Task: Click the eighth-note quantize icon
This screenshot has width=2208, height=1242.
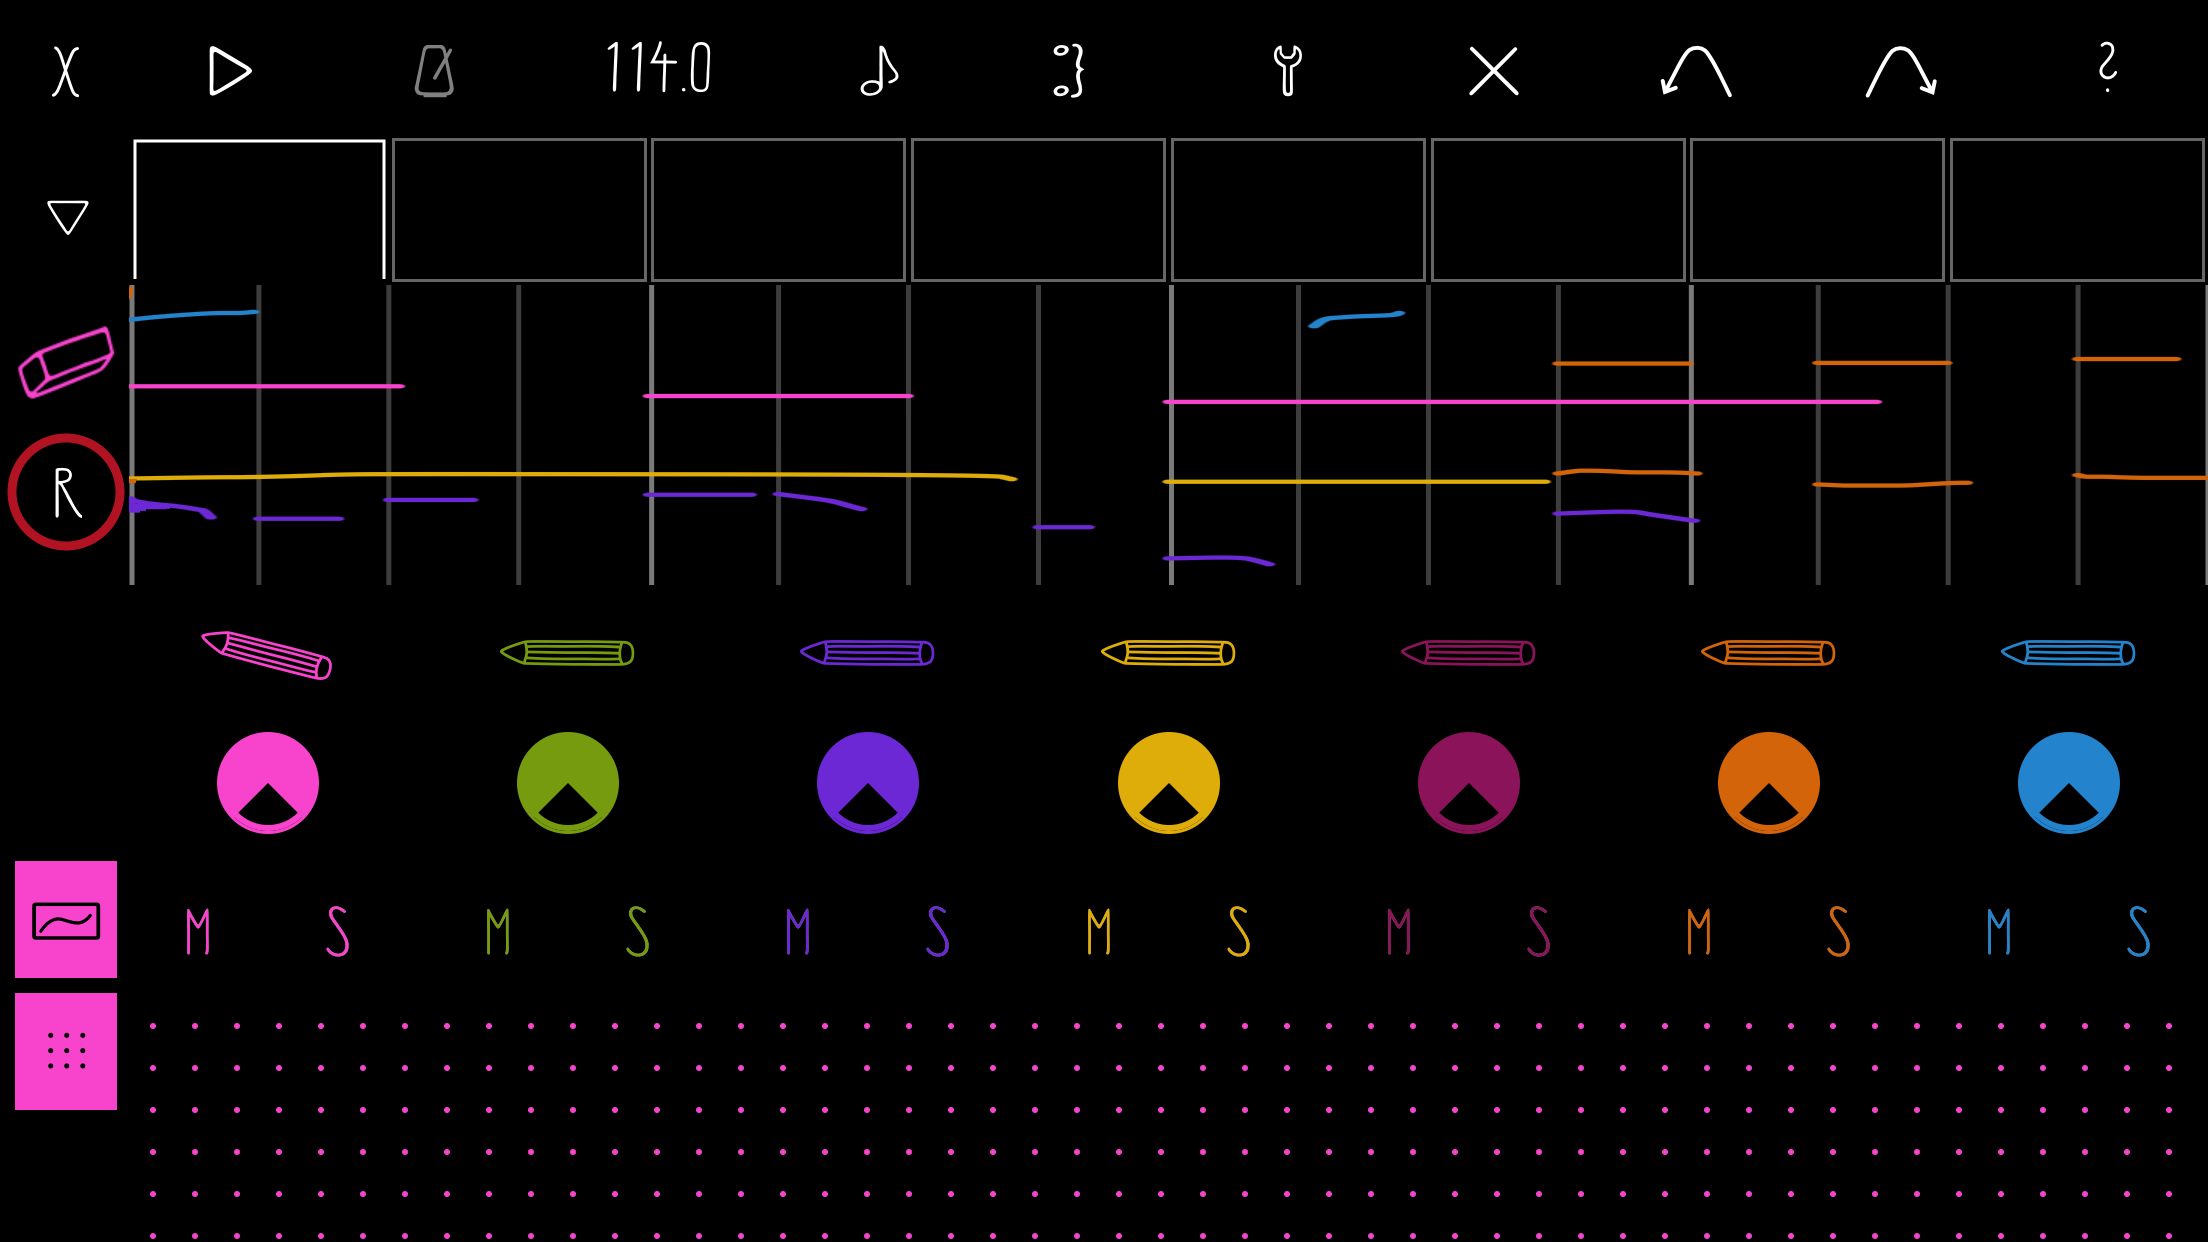Action: [879, 71]
